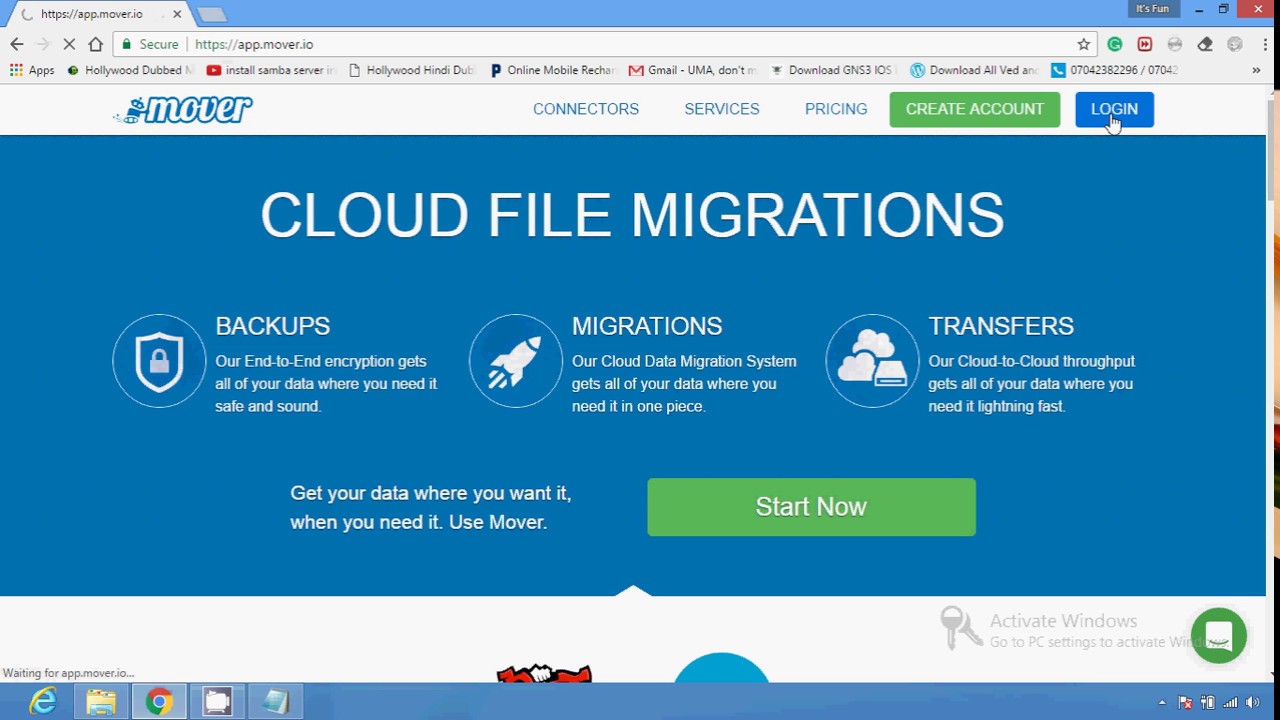This screenshot has height=720, width=1280.
Task: Open the Apps bookmarks shortcut
Action: [32, 70]
